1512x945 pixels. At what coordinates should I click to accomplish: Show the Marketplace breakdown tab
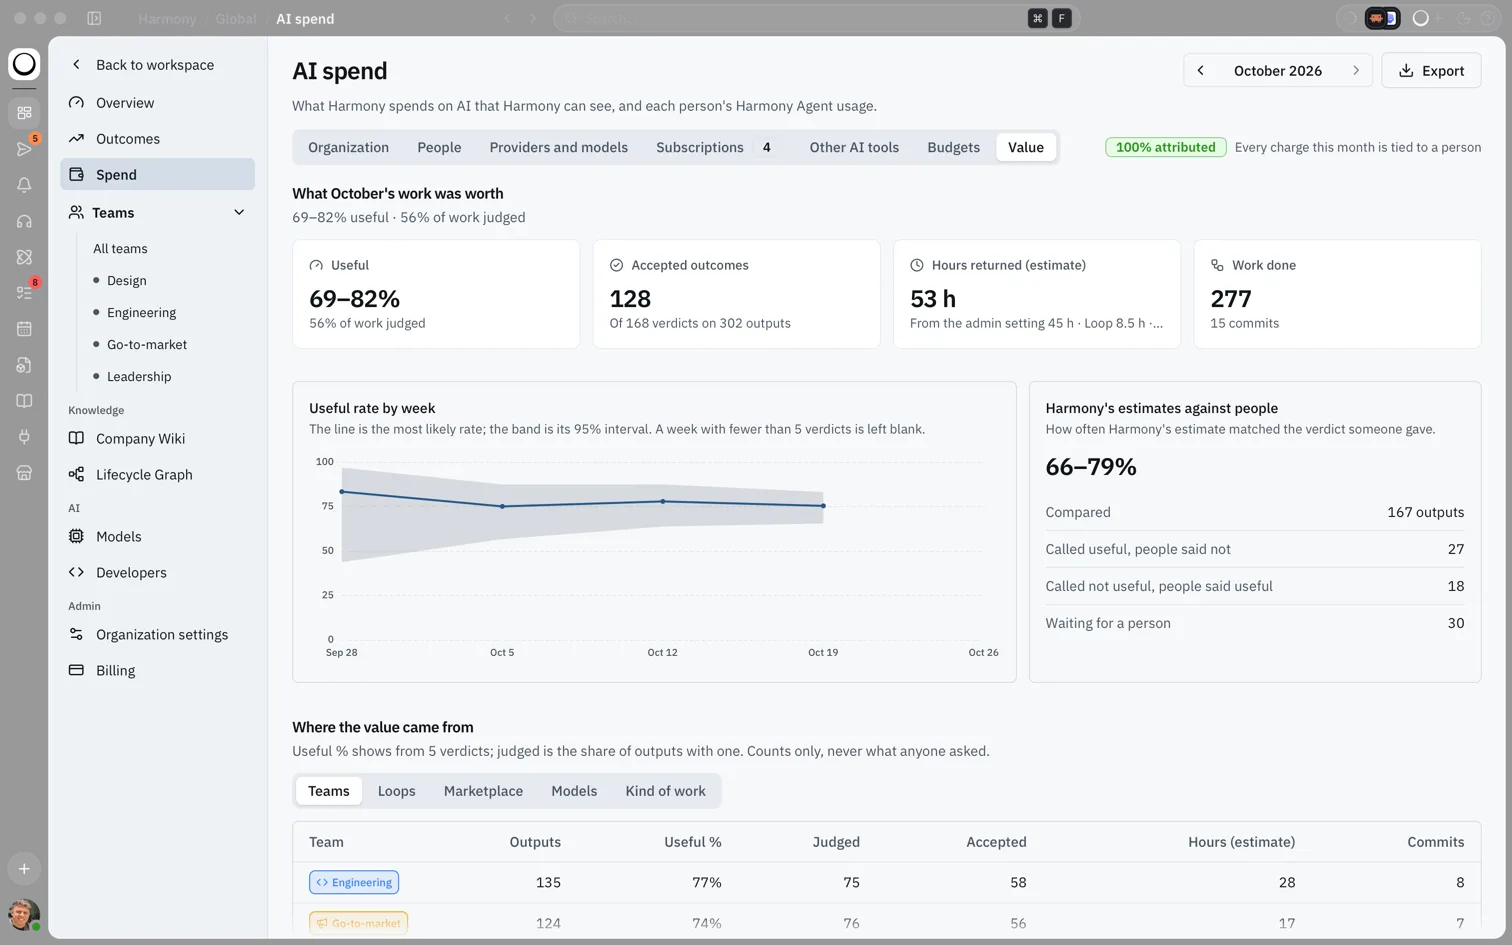coord(483,791)
